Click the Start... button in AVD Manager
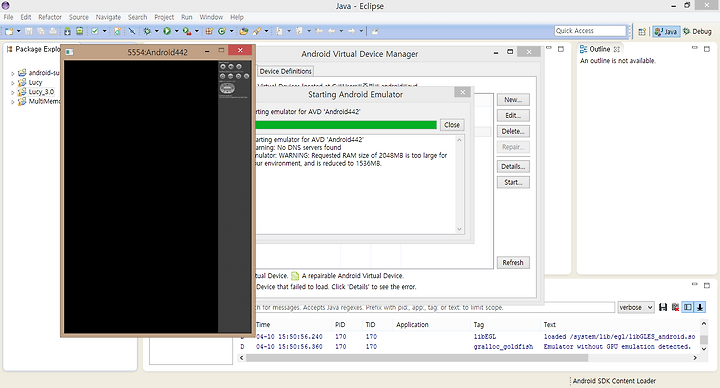The width and height of the screenshot is (720, 388). point(513,182)
